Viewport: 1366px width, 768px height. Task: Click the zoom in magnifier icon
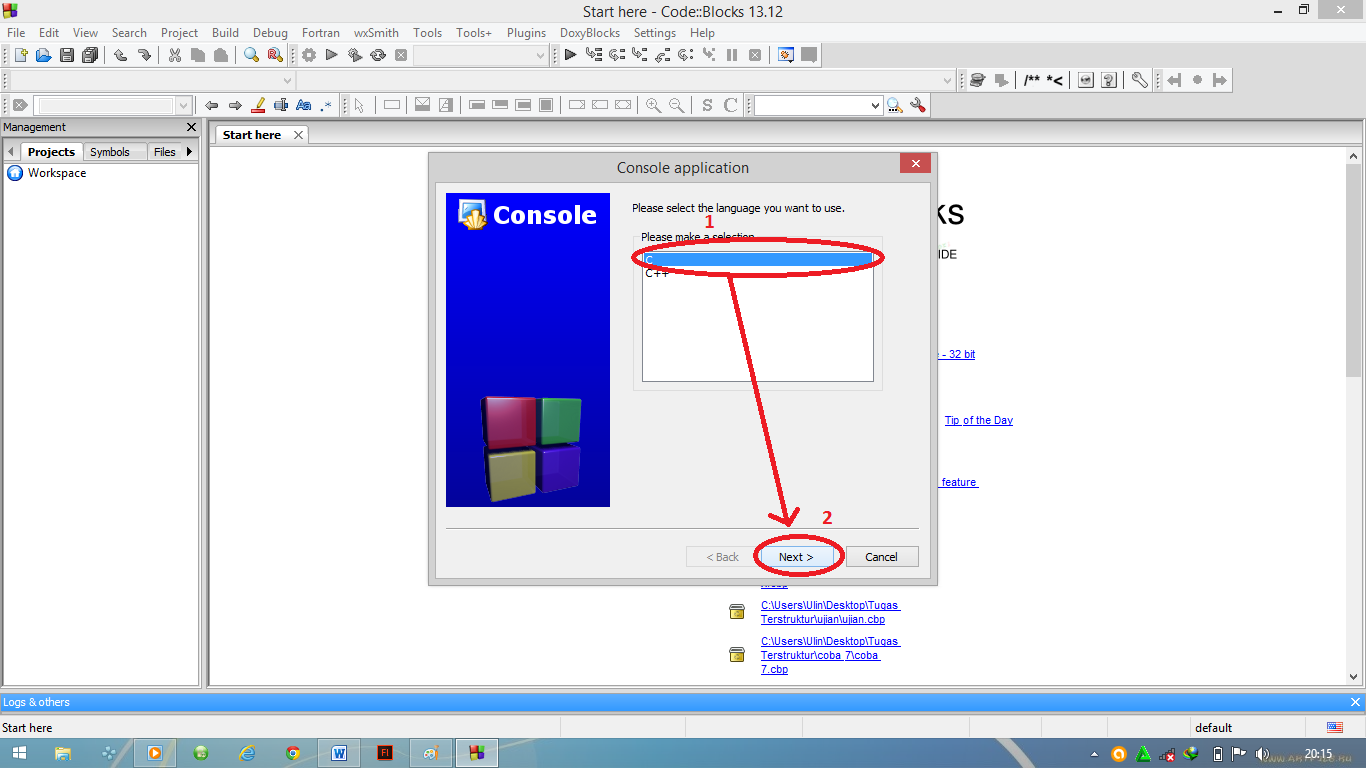(x=653, y=105)
